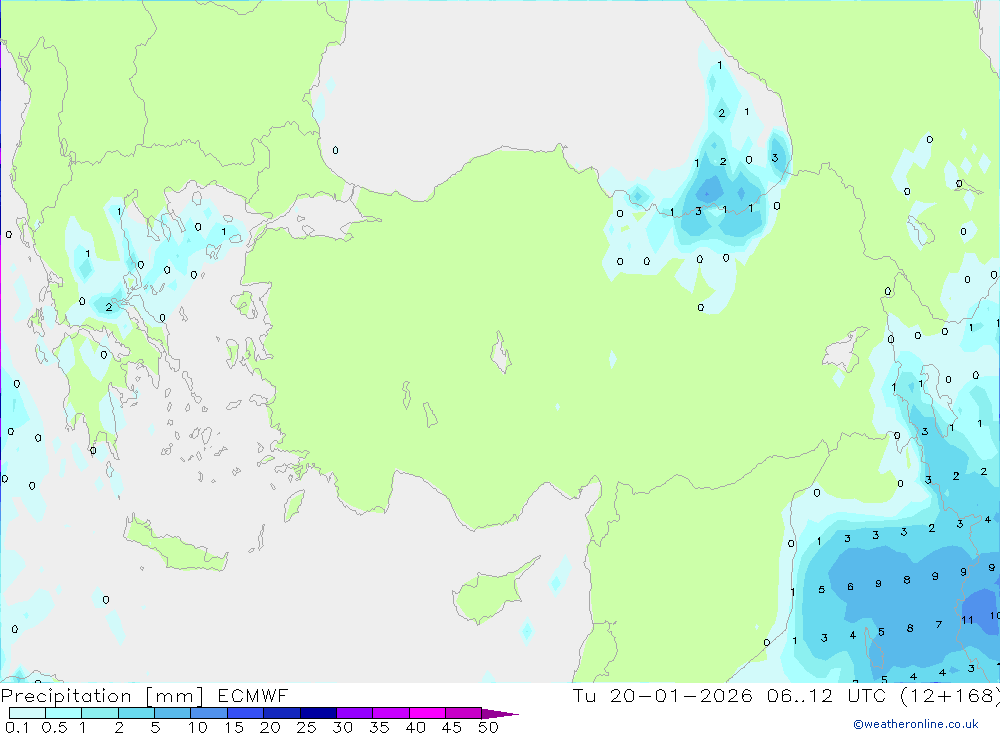Select the 2–5 mm legend color box
The width and height of the screenshot is (1000, 733).
136,713
